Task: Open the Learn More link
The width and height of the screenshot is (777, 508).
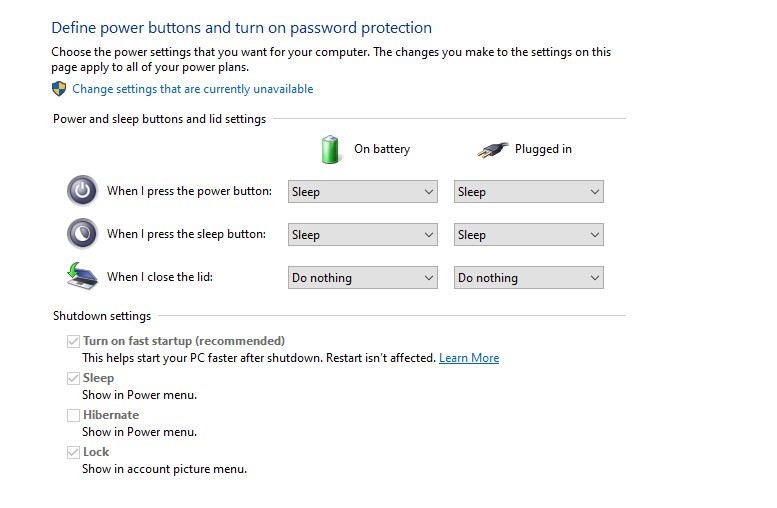Action: pos(468,358)
